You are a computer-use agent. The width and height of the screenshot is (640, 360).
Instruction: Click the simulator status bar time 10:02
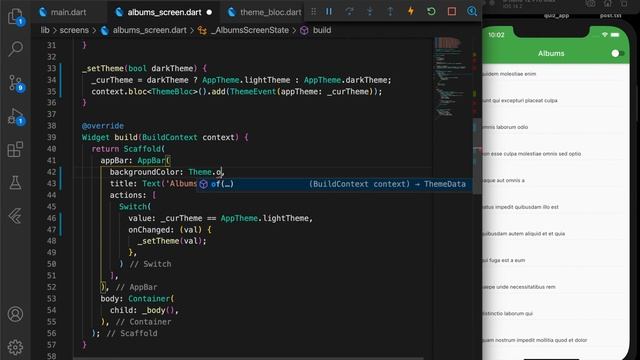(x=496, y=35)
